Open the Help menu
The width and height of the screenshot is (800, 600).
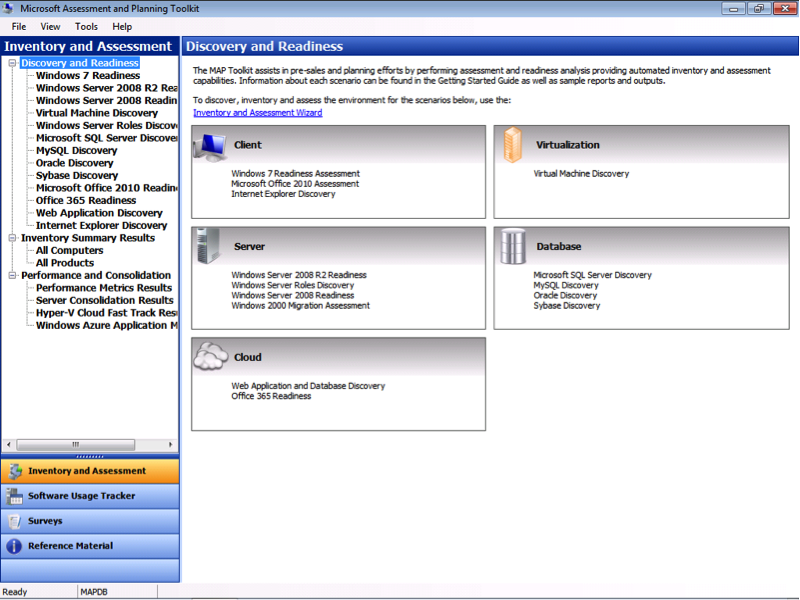[122, 27]
